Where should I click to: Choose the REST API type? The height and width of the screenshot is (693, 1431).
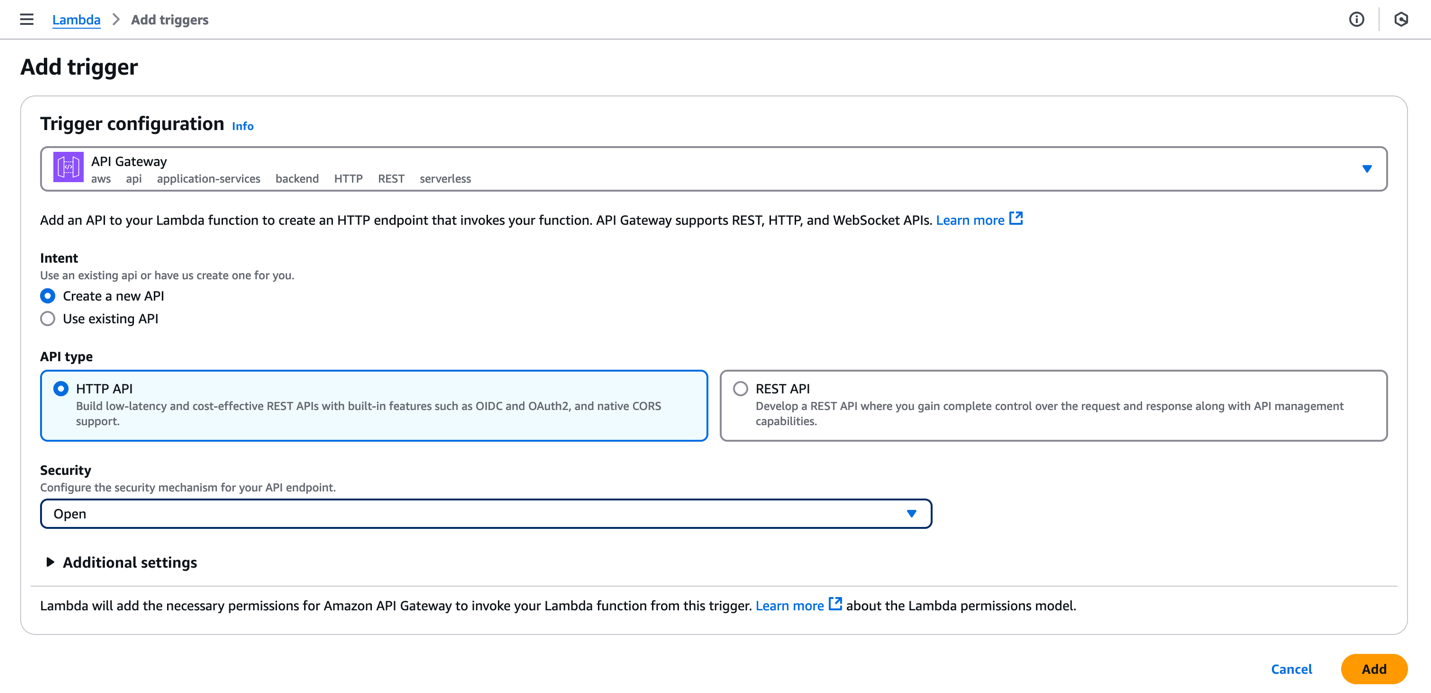click(x=741, y=389)
